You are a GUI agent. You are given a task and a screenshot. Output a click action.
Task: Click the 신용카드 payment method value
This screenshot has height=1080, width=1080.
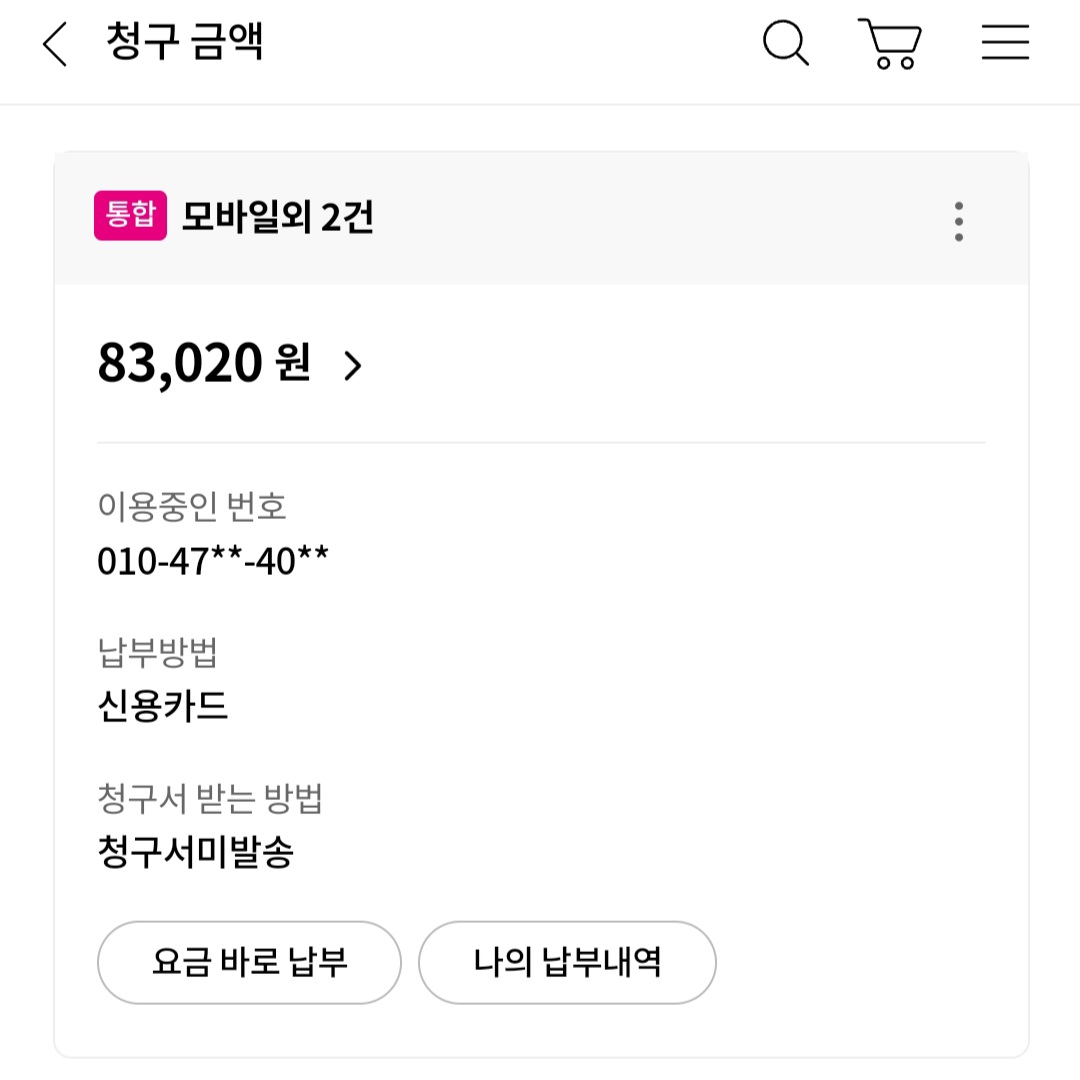click(x=163, y=707)
